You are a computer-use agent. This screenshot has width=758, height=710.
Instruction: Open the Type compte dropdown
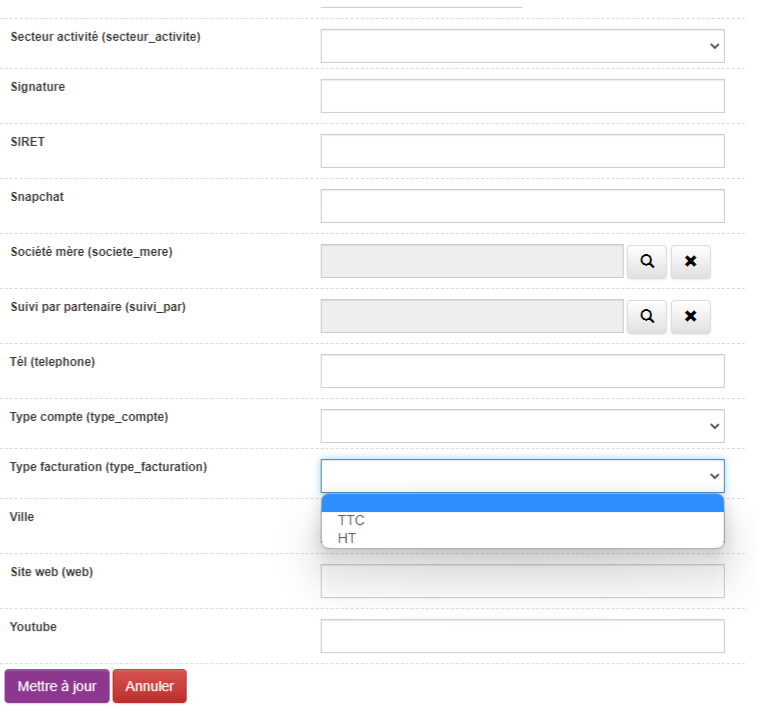[522, 426]
